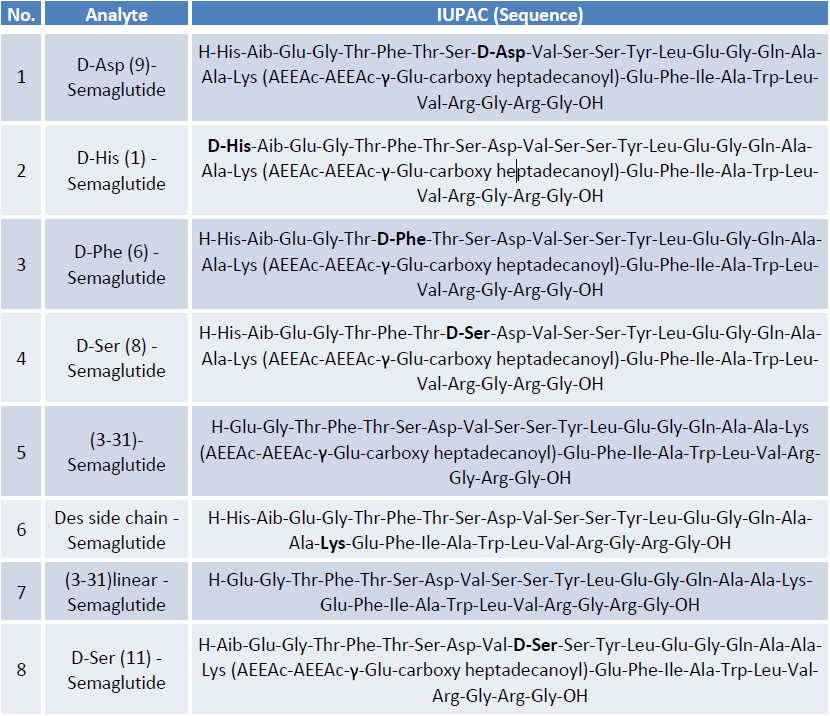Click the bold 'D-Ser' in row 8 sequence
830x716 pixels.
click(x=535, y=645)
